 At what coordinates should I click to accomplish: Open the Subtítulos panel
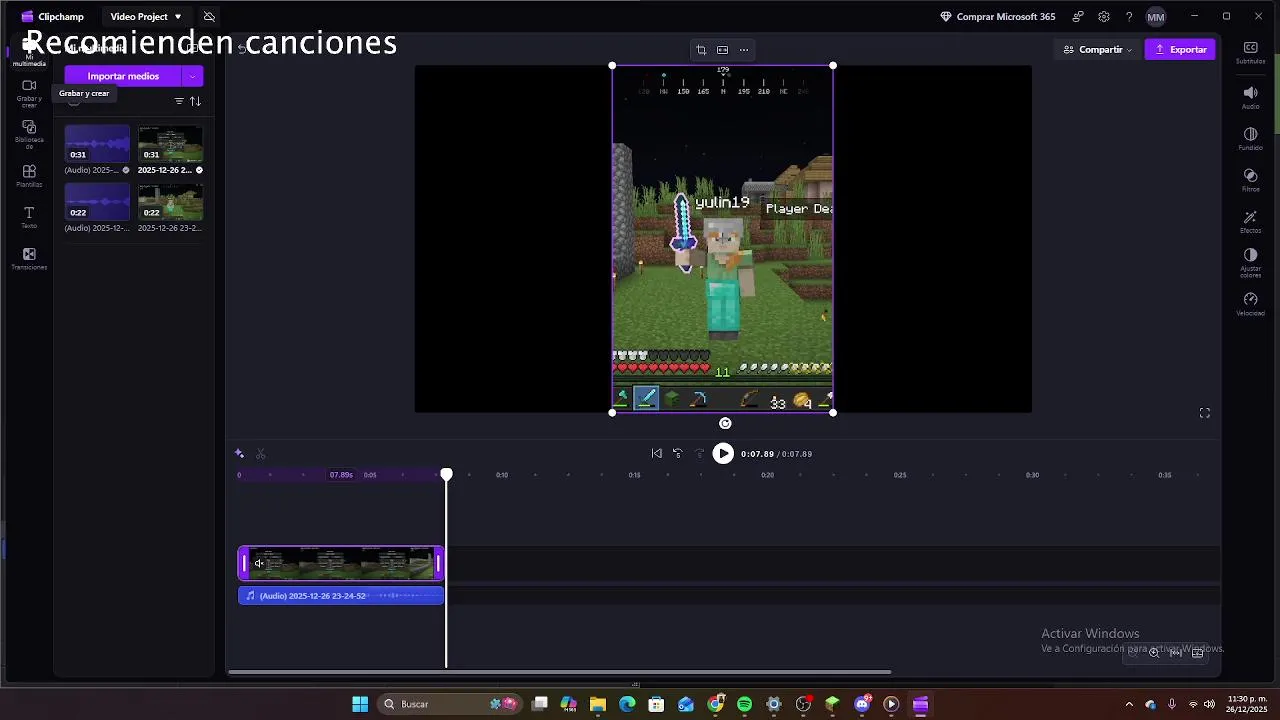tap(1250, 53)
